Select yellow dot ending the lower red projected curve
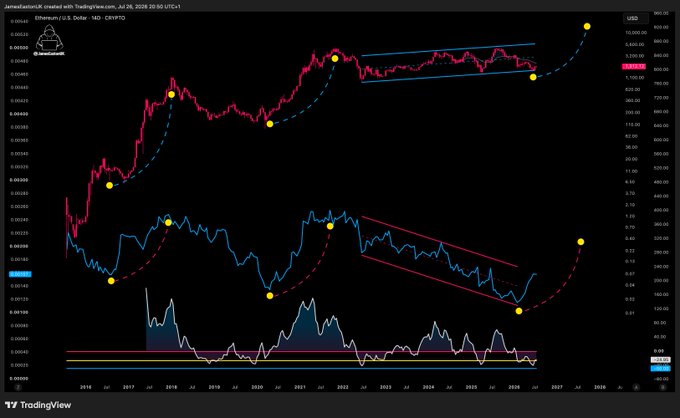This screenshot has width=680, height=418. 581,242
